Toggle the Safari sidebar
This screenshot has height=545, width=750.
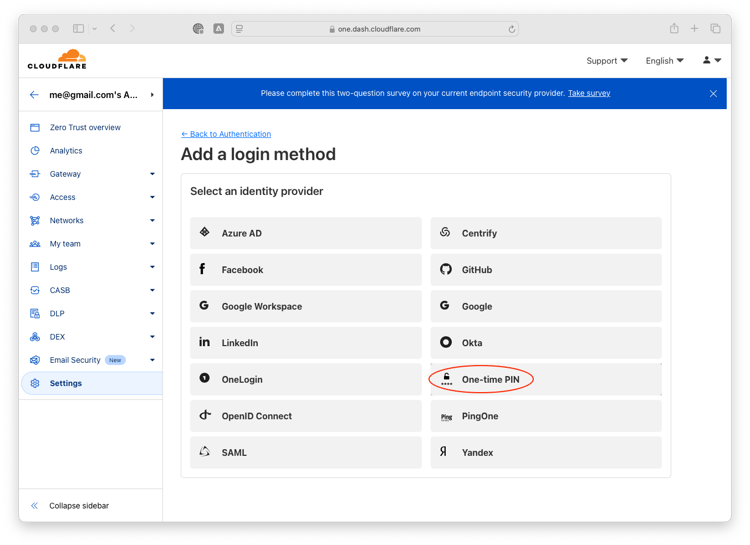click(x=78, y=29)
